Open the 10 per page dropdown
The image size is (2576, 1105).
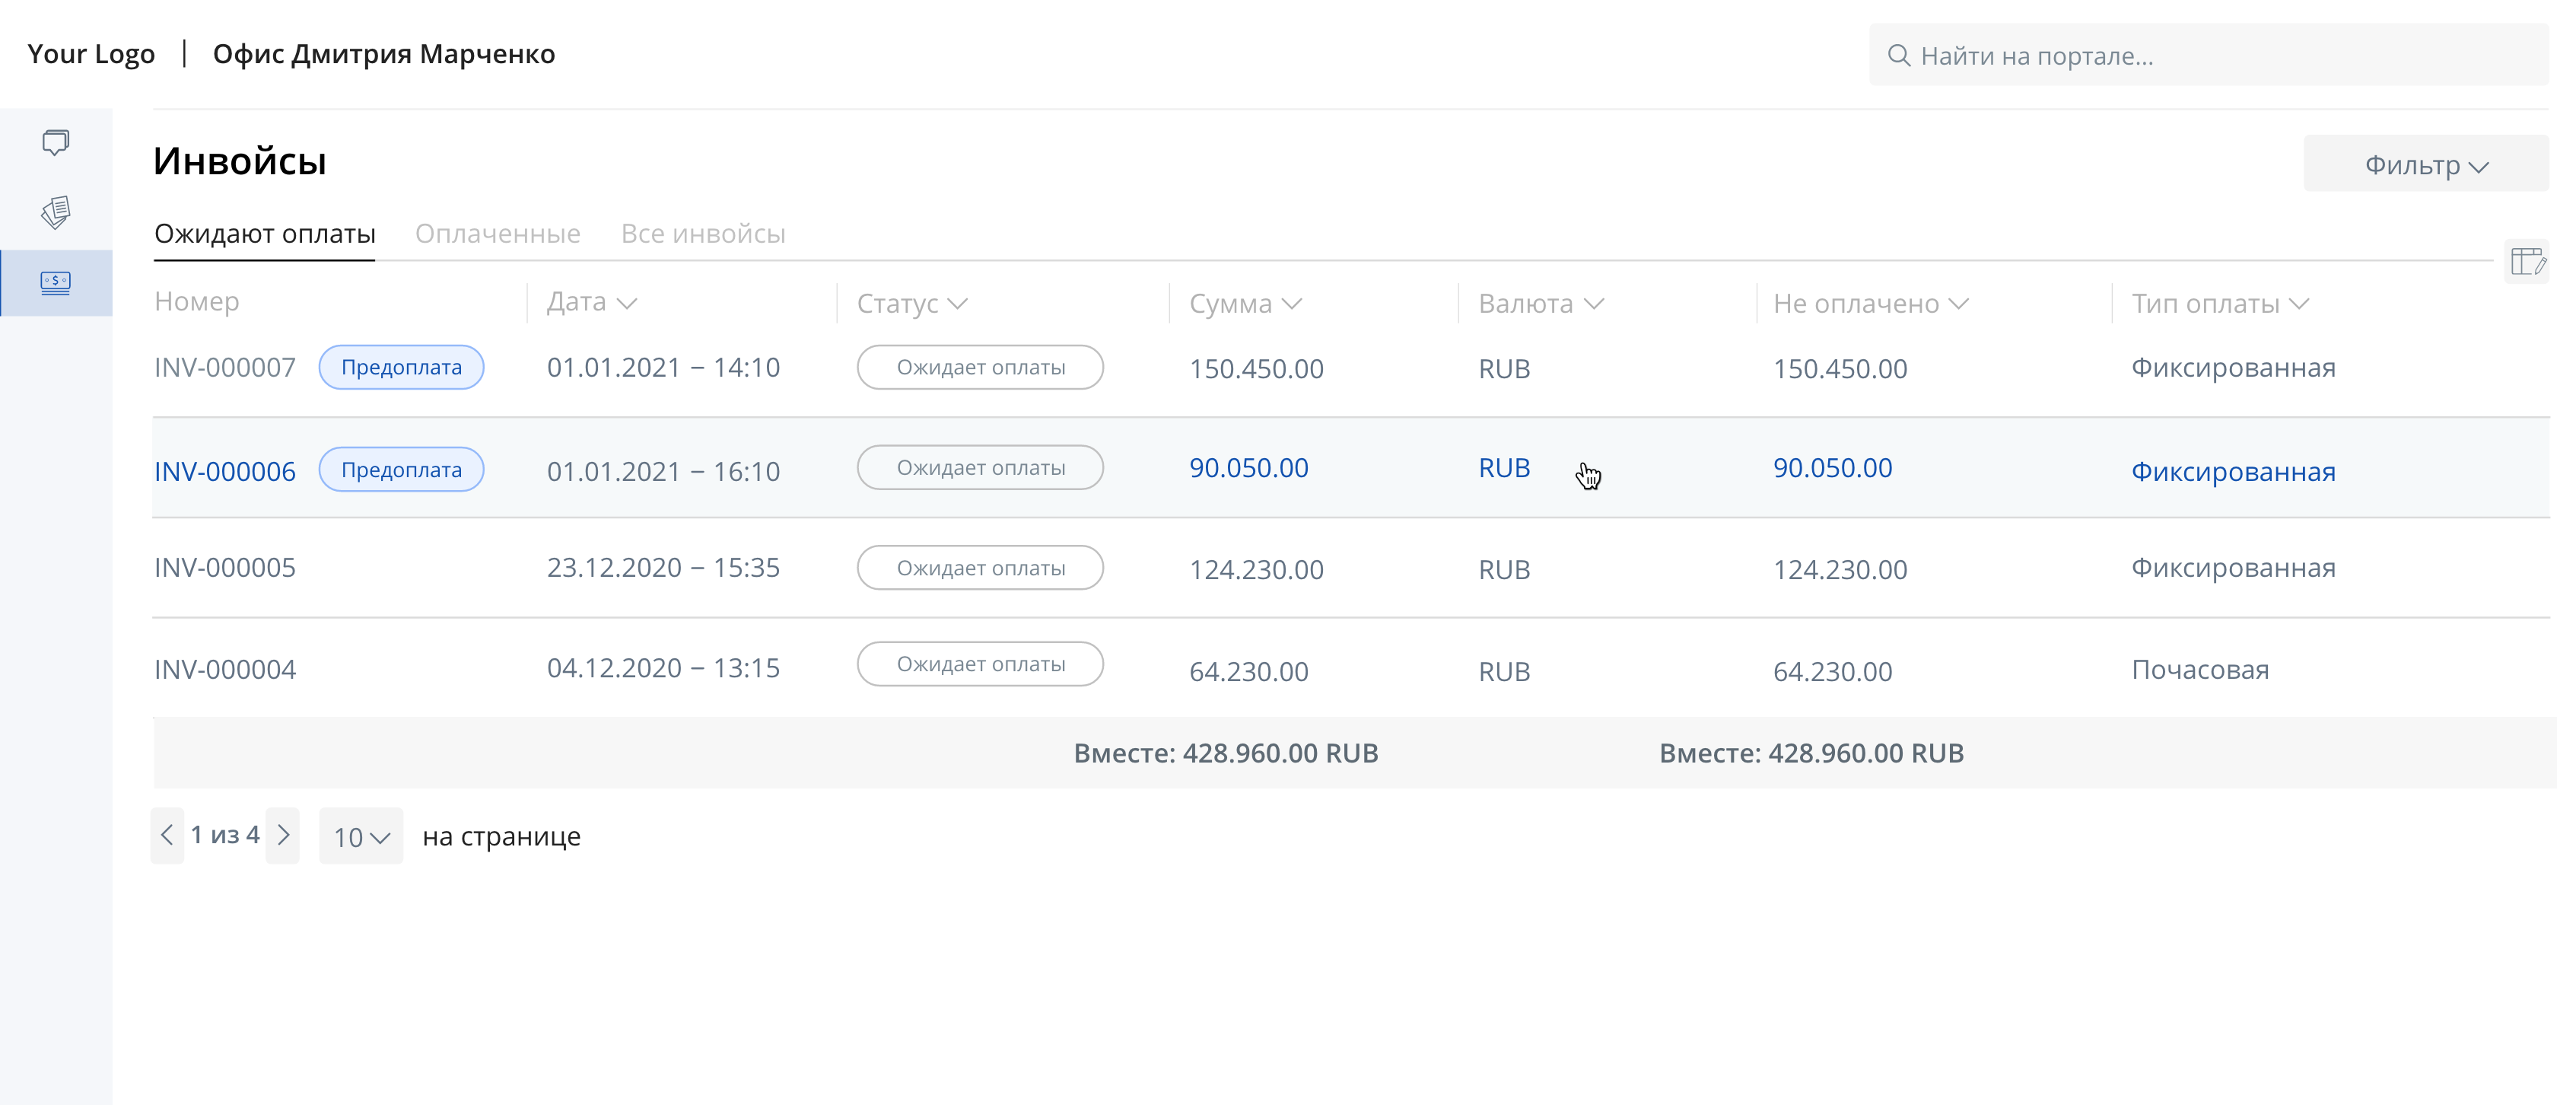pyautogui.click(x=361, y=836)
